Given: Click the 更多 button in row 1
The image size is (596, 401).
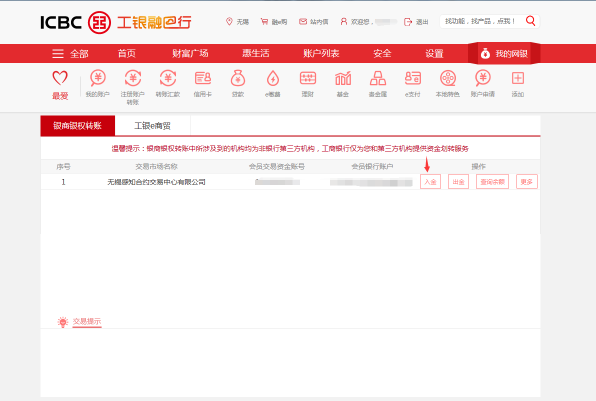Looking at the screenshot, I should [526, 182].
